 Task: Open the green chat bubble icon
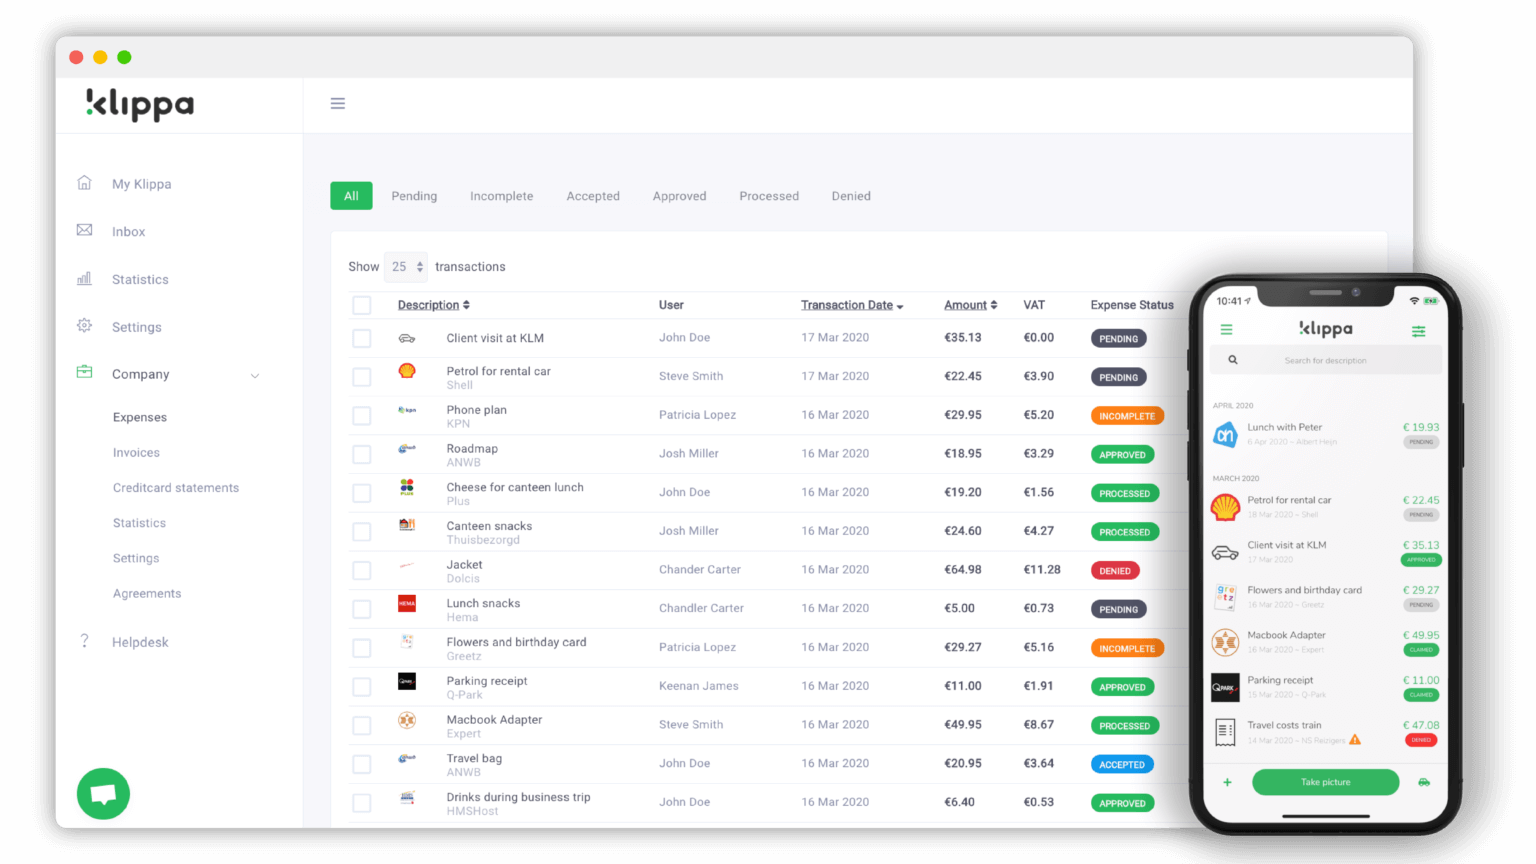[x=103, y=793]
